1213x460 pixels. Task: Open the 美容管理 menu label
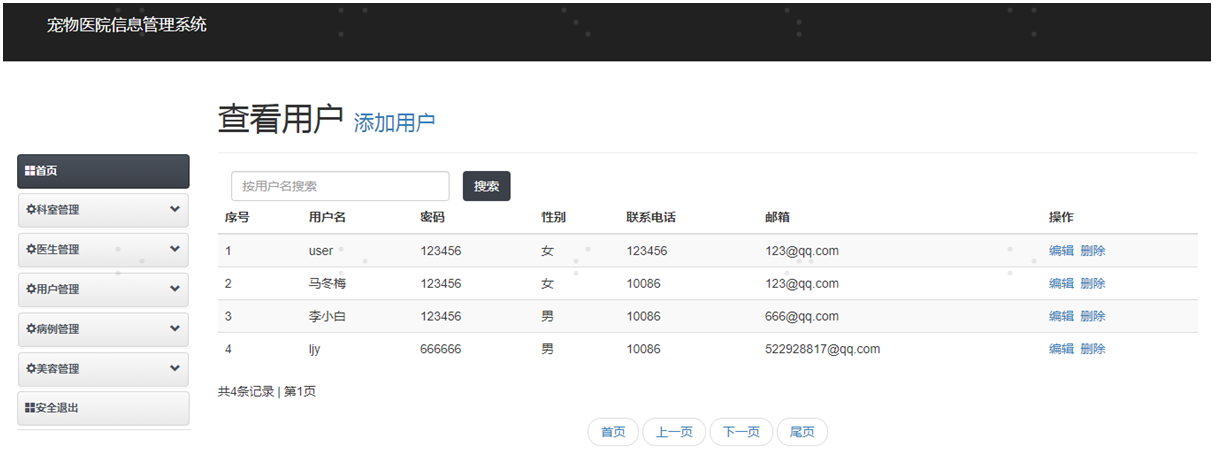point(57,369)
